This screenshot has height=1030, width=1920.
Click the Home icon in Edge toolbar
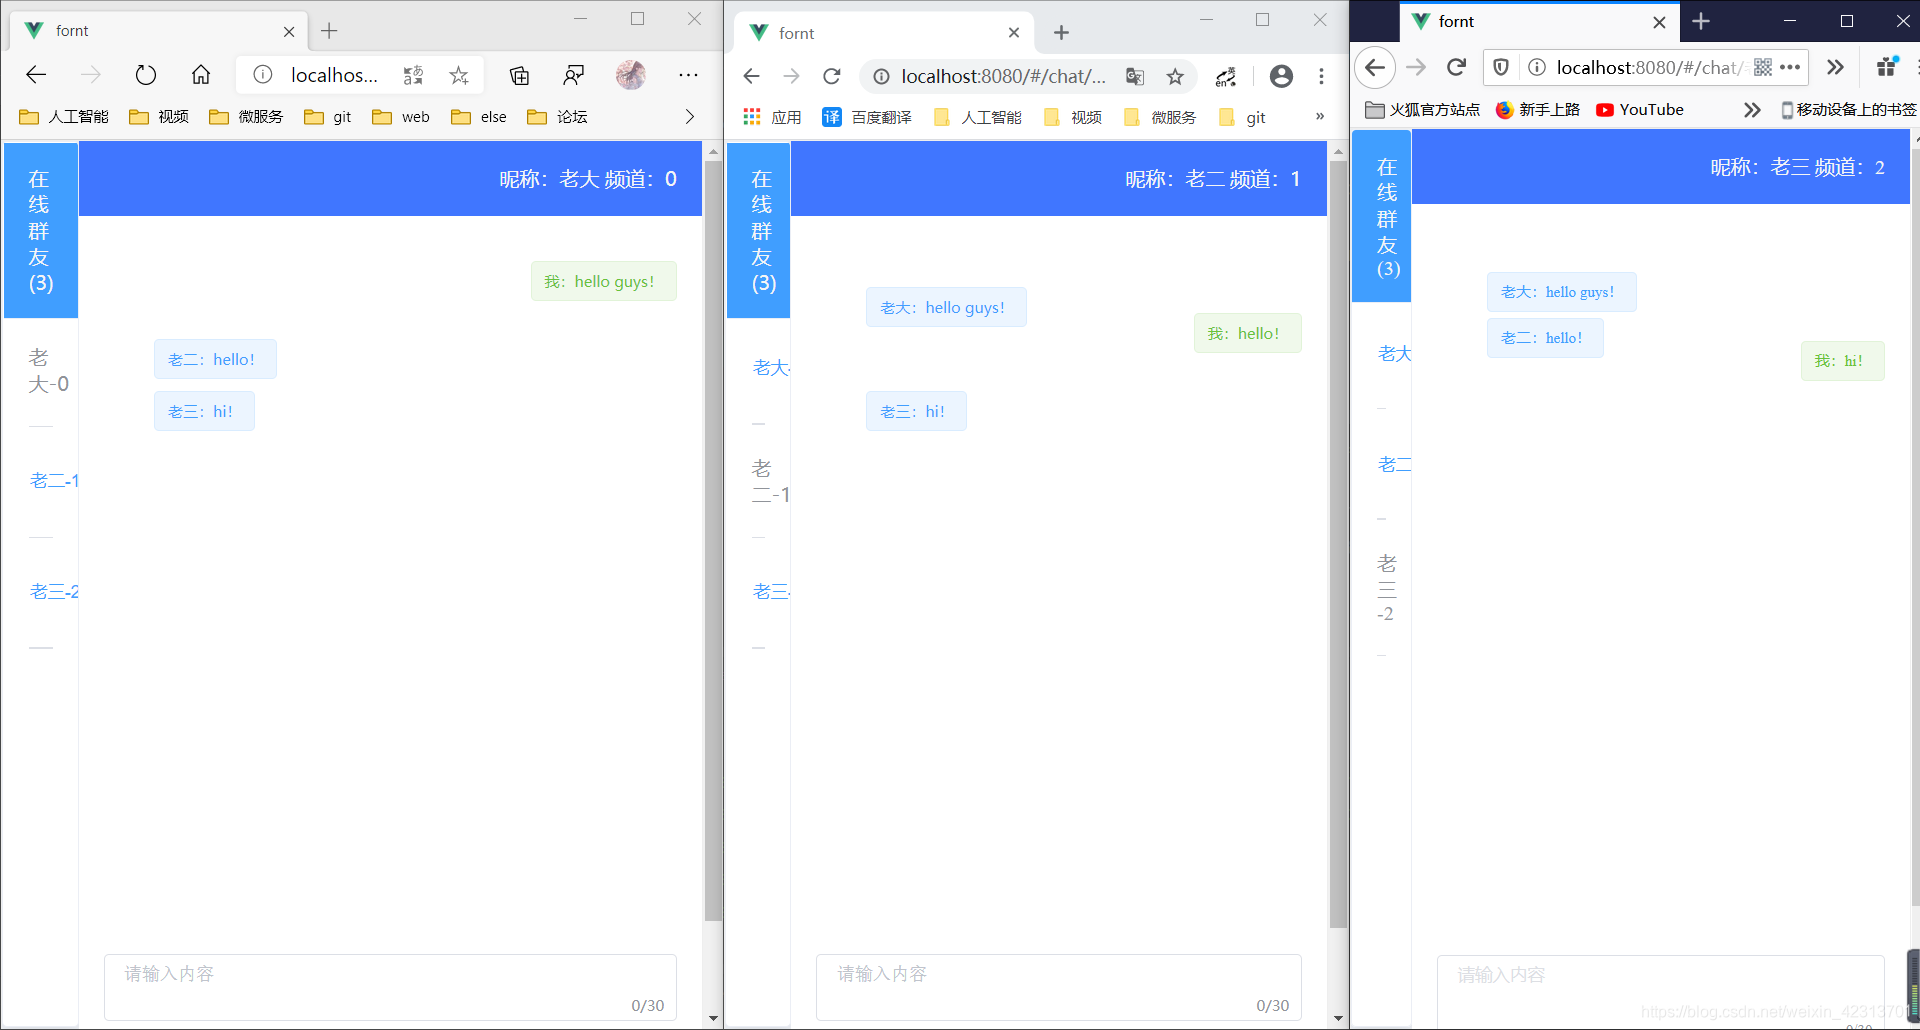(x=200, y=74)
